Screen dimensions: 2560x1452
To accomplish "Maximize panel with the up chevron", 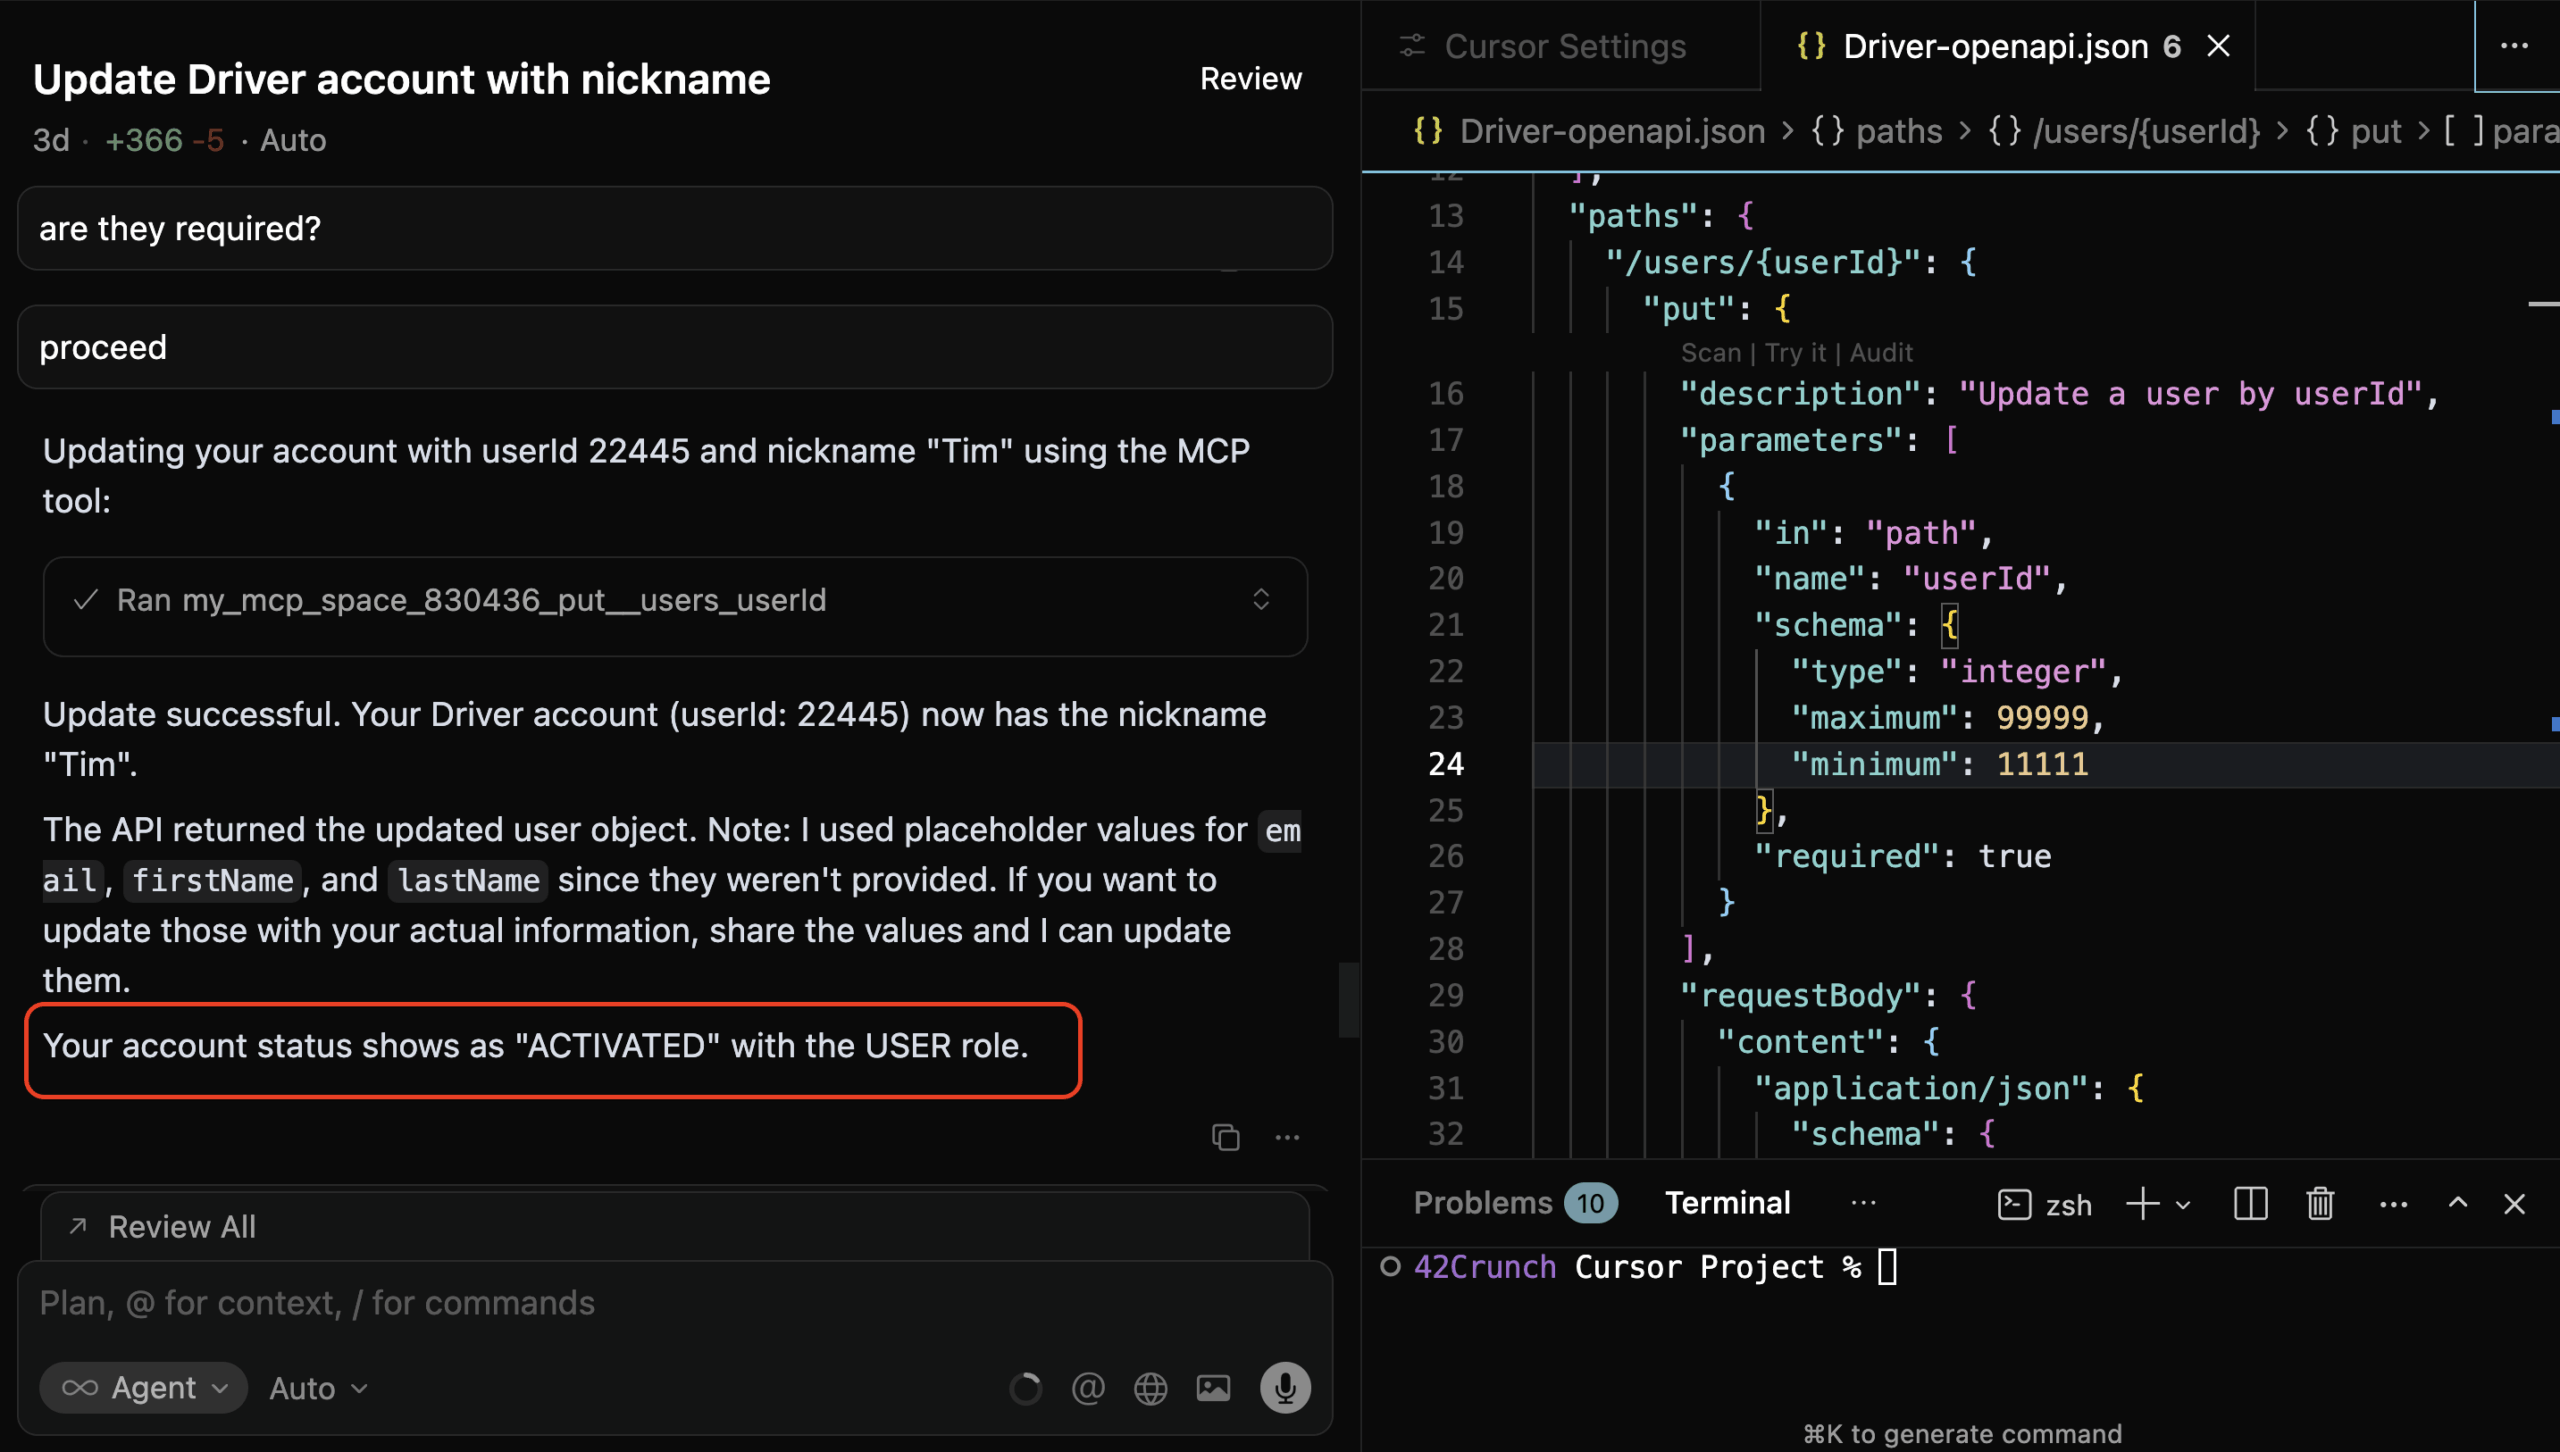I will (x=2457, y=1203).
